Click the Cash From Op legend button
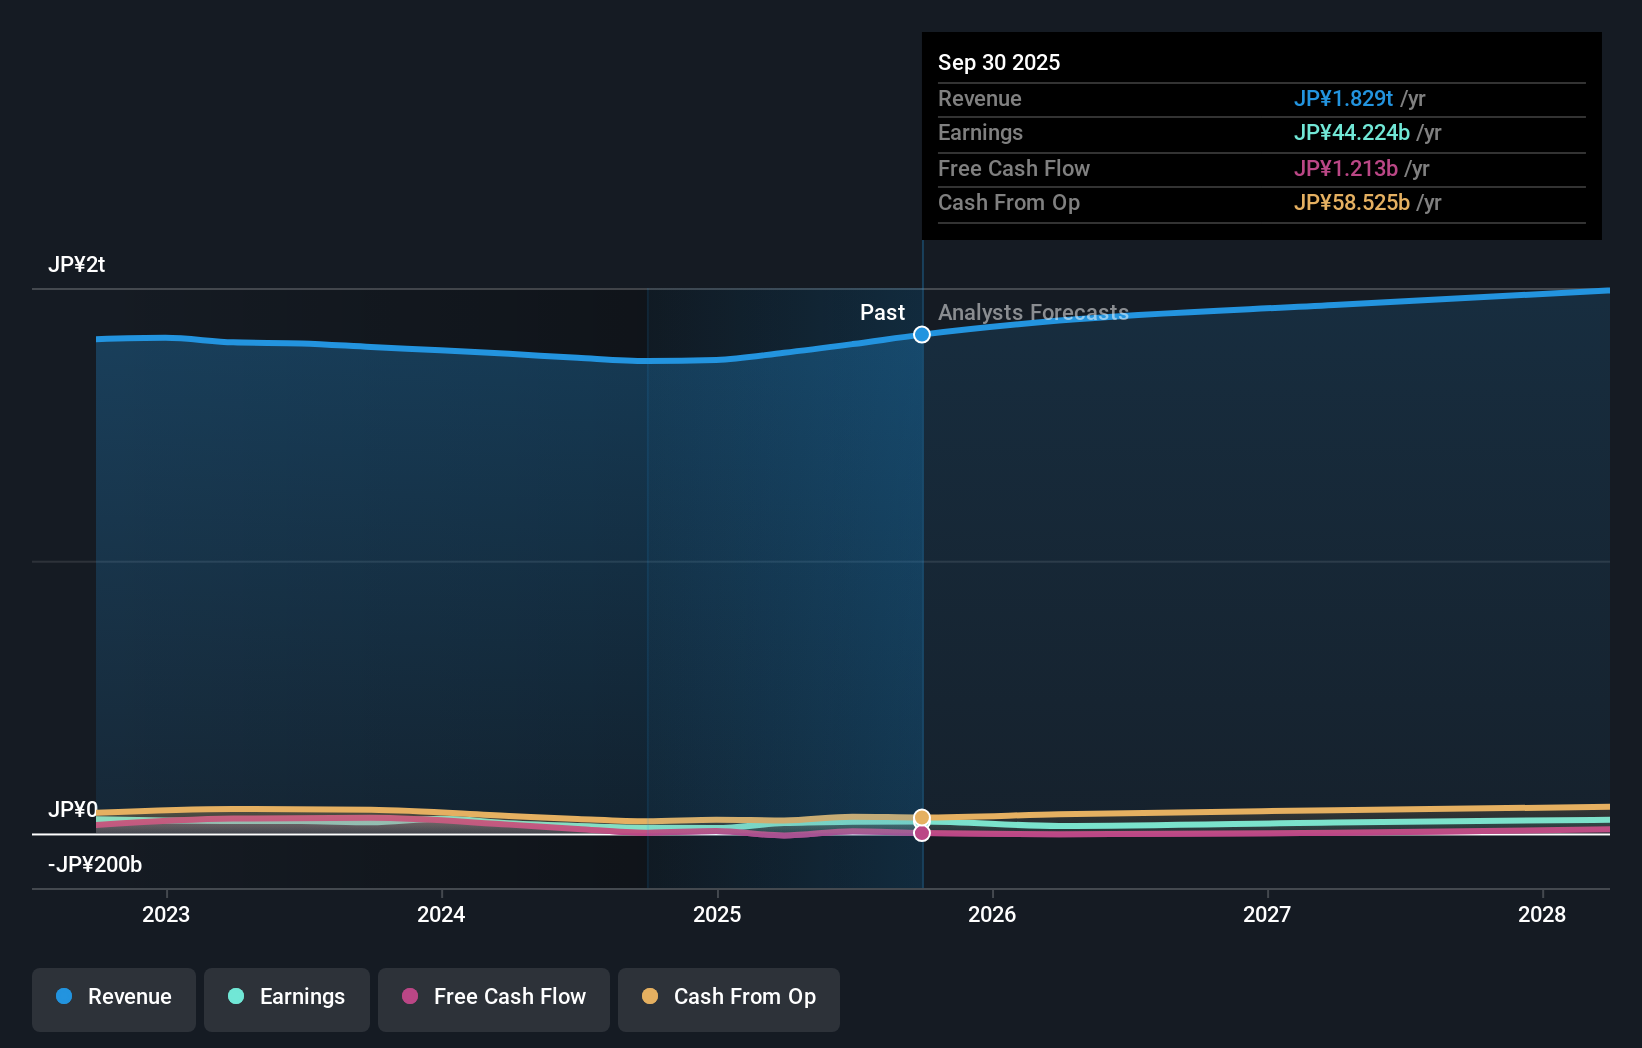 (x=728, y=997)
